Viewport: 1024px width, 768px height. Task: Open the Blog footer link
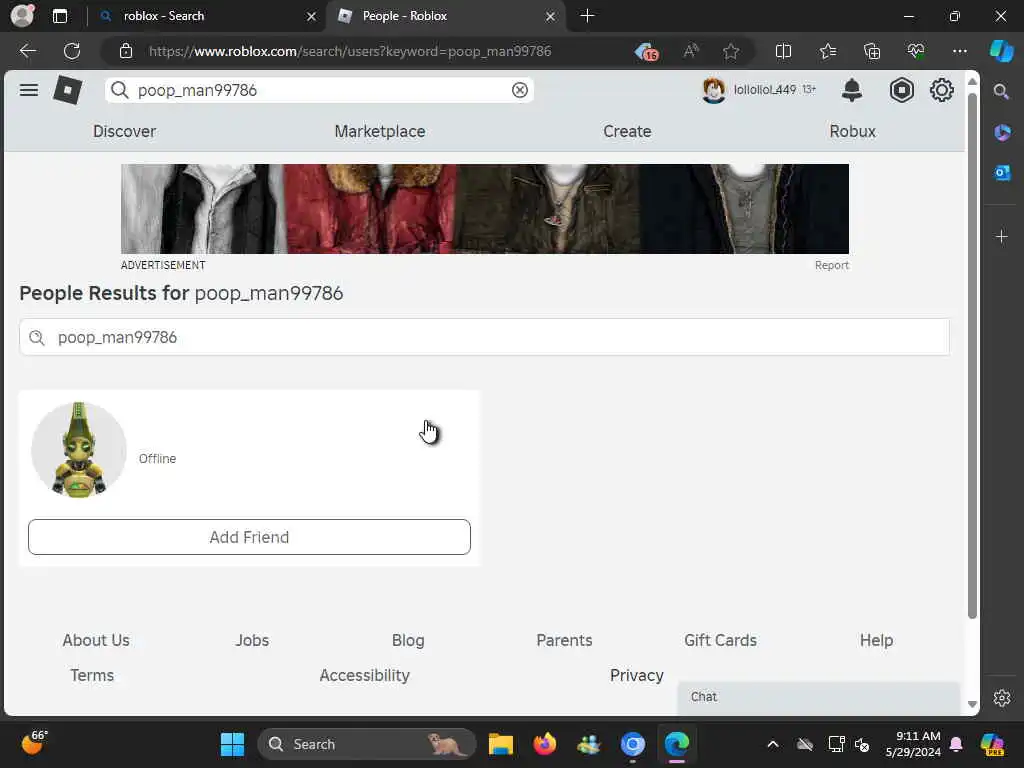408,640
